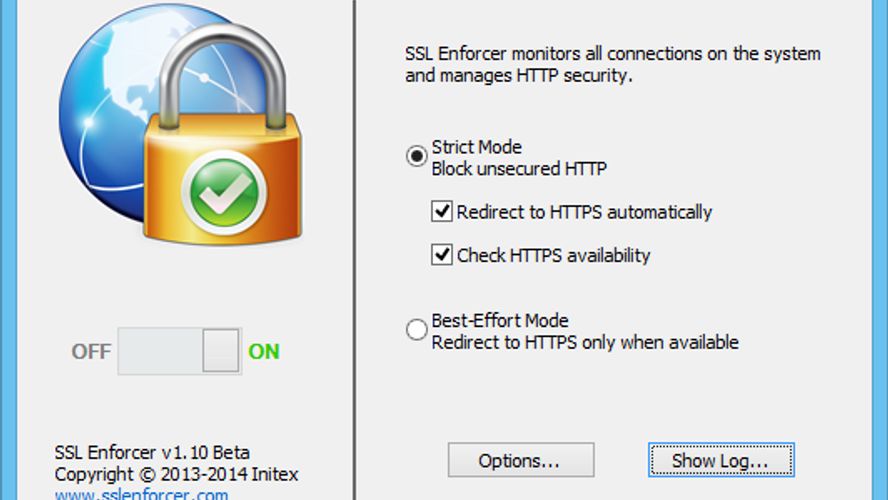This screenshot has width=888, height=500.
Task: Toggle the OFF/ON switch
Action: pos(179,351)
